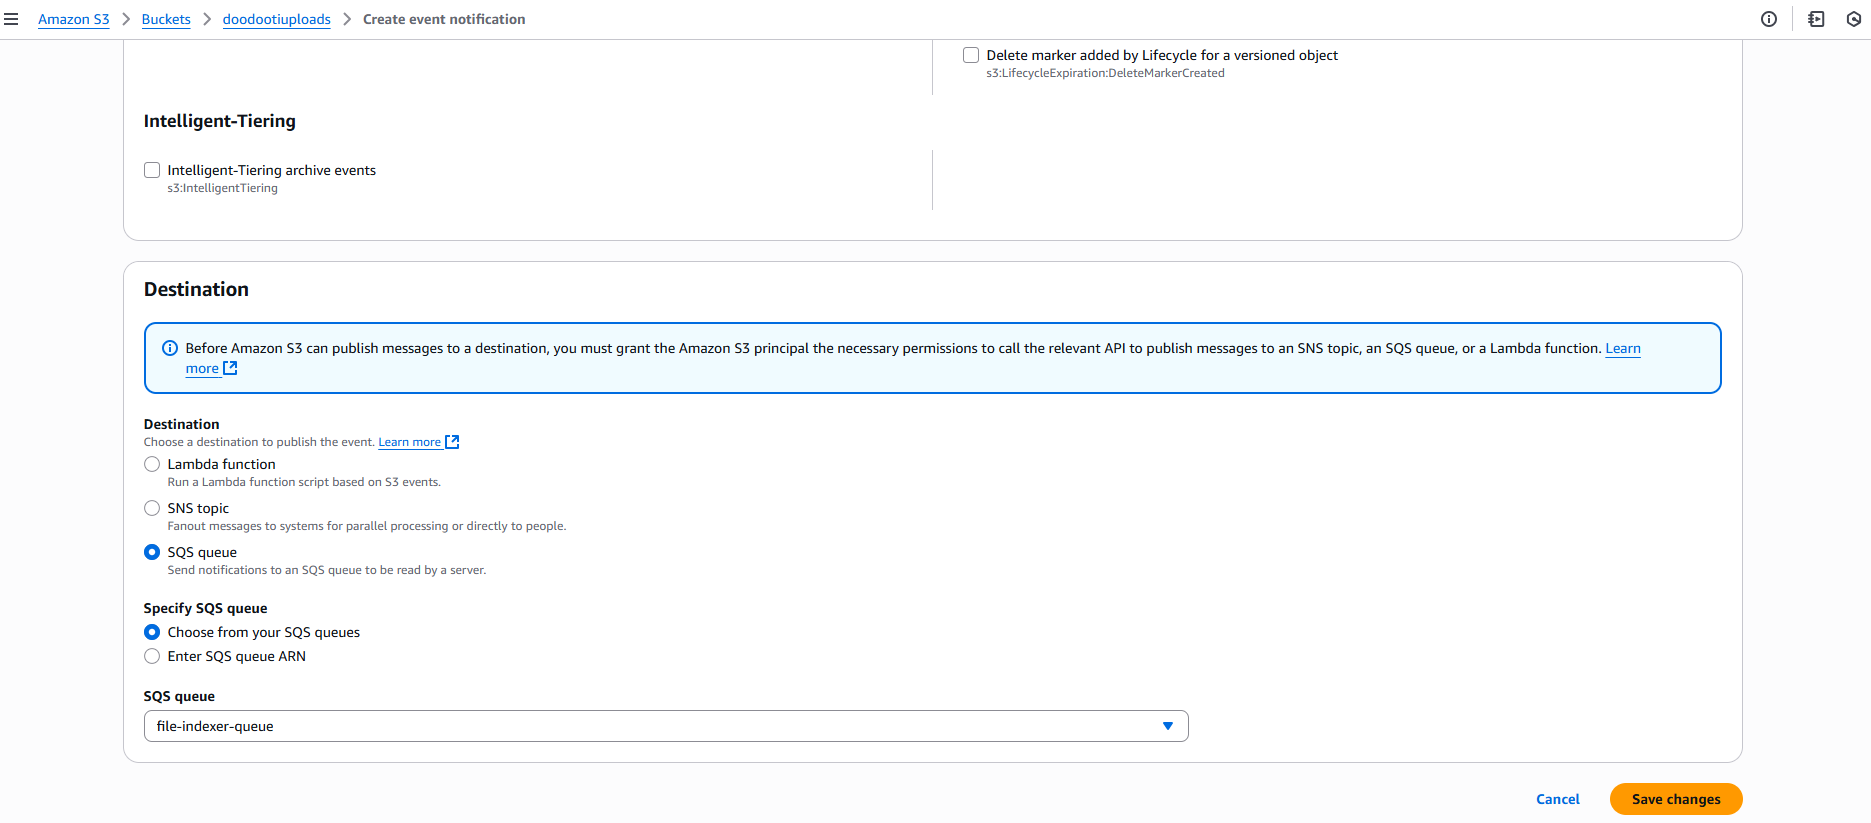Check Delete marker added by Lifecycle checkbox

(971, 55)
